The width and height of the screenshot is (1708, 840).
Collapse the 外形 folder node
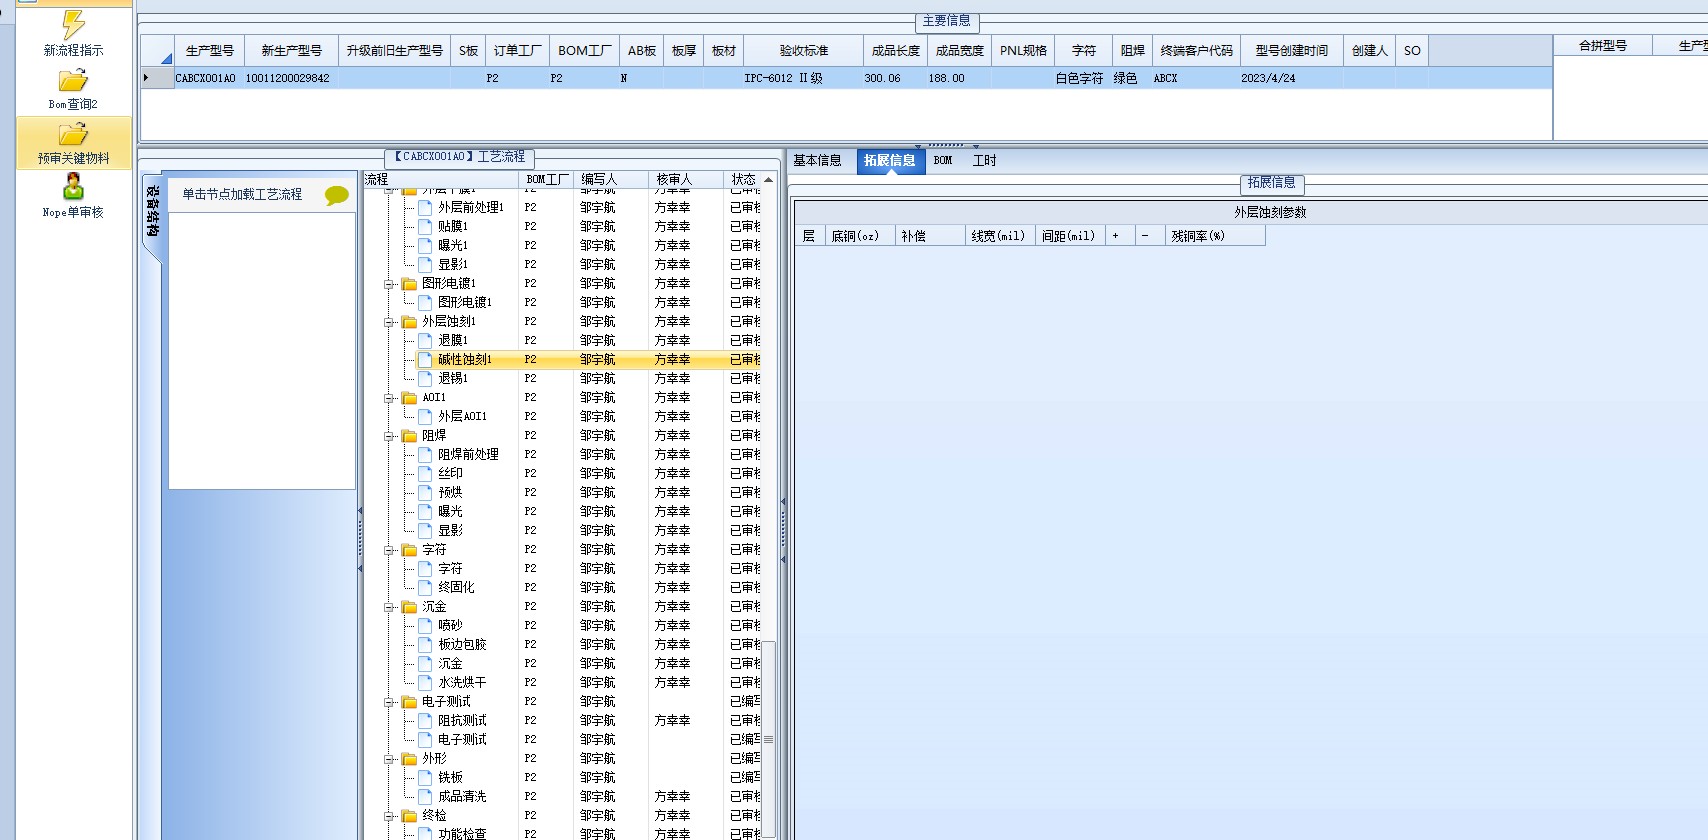tap(389, 759)
